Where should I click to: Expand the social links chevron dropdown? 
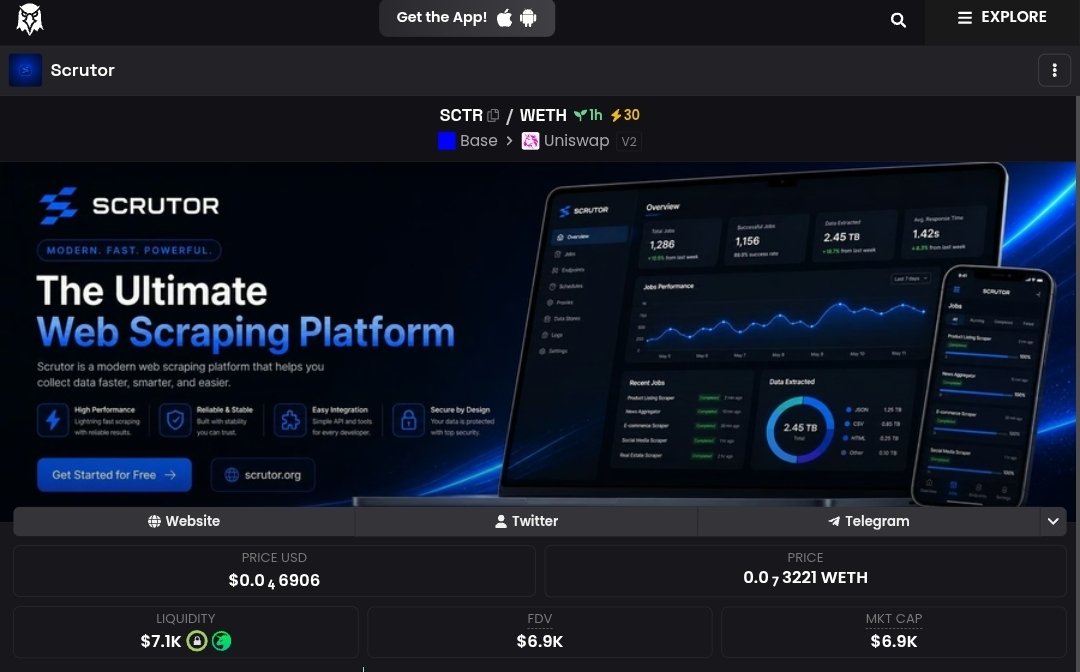(x=1052, y=521)
